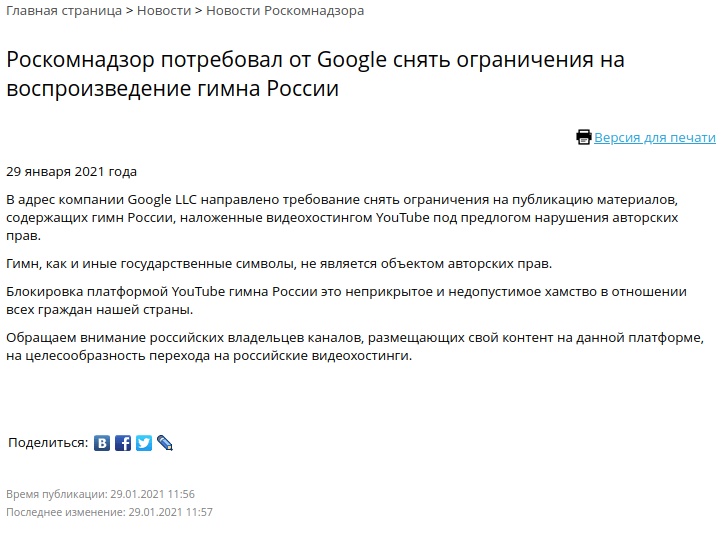Screen dimensions: 725x539
Task: Go to 'Главная страница' in breadcrumbs
Action: [x=62, y=11]
